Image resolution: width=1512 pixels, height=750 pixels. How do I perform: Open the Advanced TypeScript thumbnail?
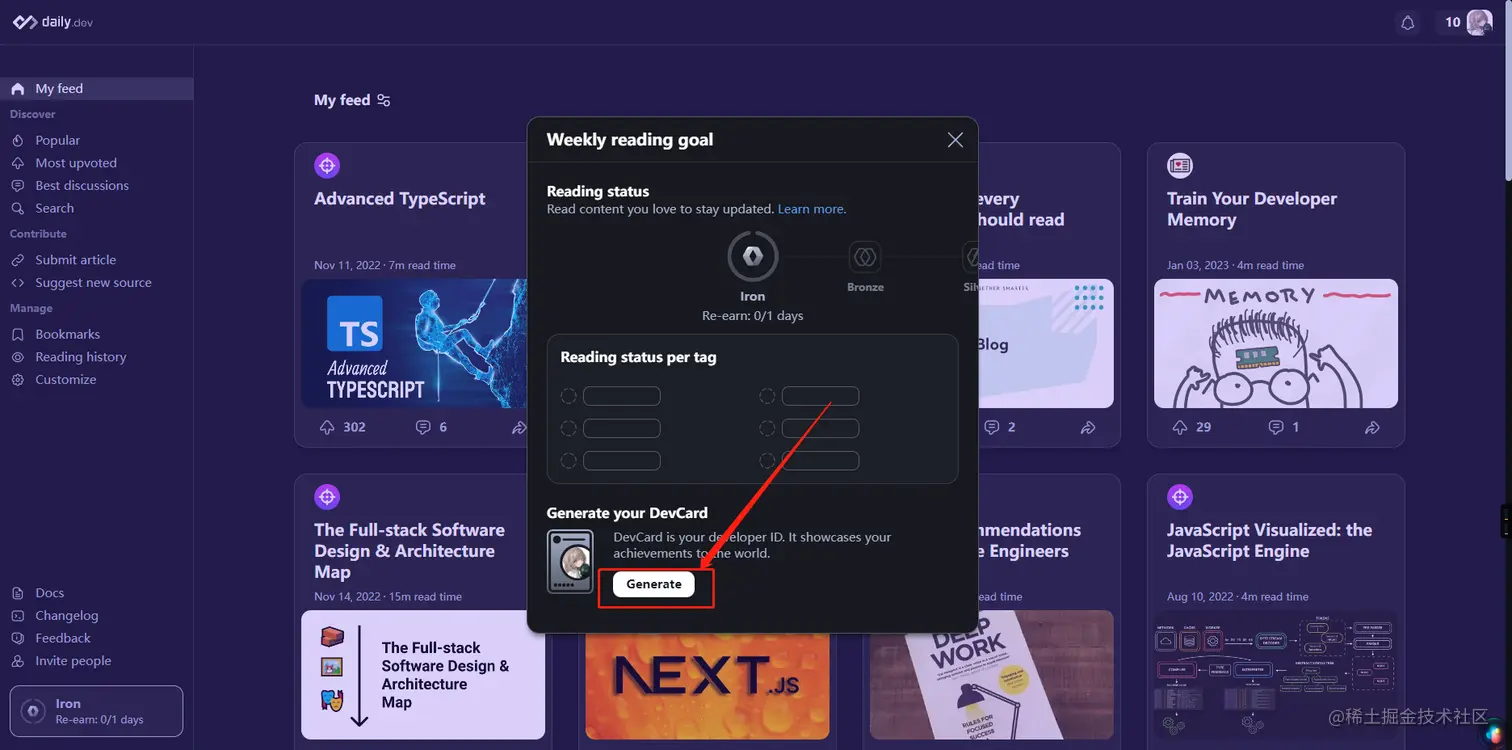[414, 343]
